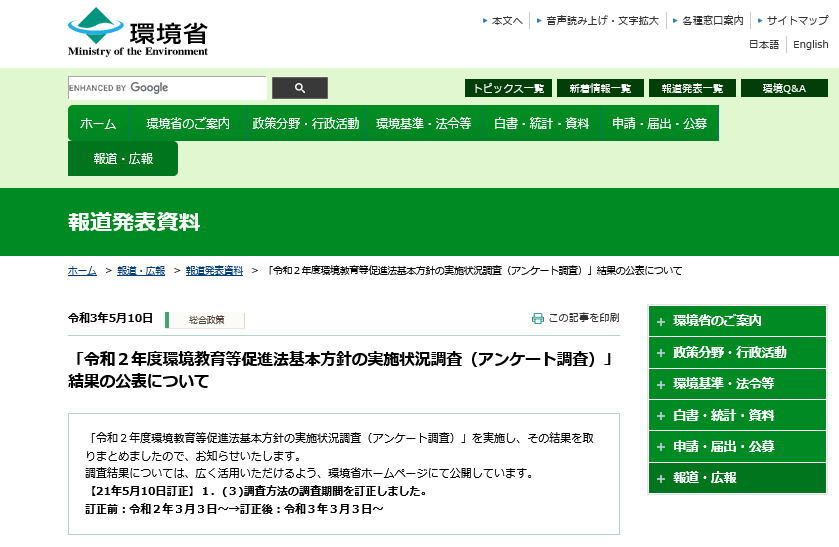Click the magnifying glass search button
The image size is (839, 547).
pos(300,88)
